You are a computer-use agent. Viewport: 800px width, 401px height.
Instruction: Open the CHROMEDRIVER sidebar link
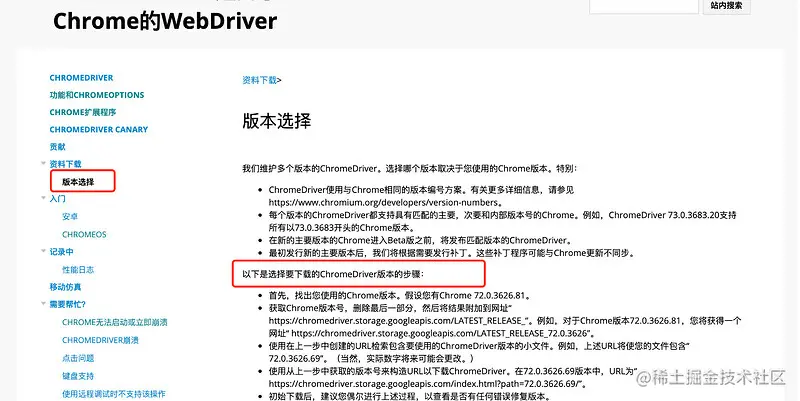pyautogui.click(x=81, y=78)
